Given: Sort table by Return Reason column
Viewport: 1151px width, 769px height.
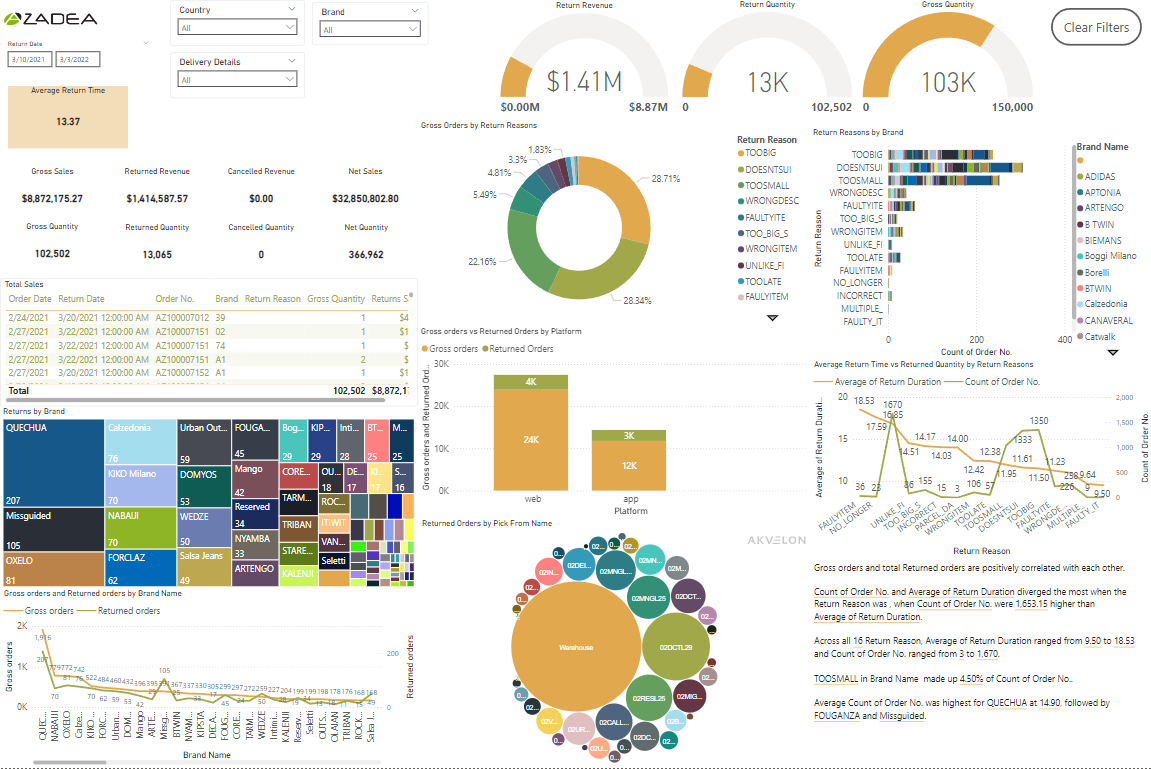Looking at the screenshot, I should pyautogui.click(x=272, y=299).
